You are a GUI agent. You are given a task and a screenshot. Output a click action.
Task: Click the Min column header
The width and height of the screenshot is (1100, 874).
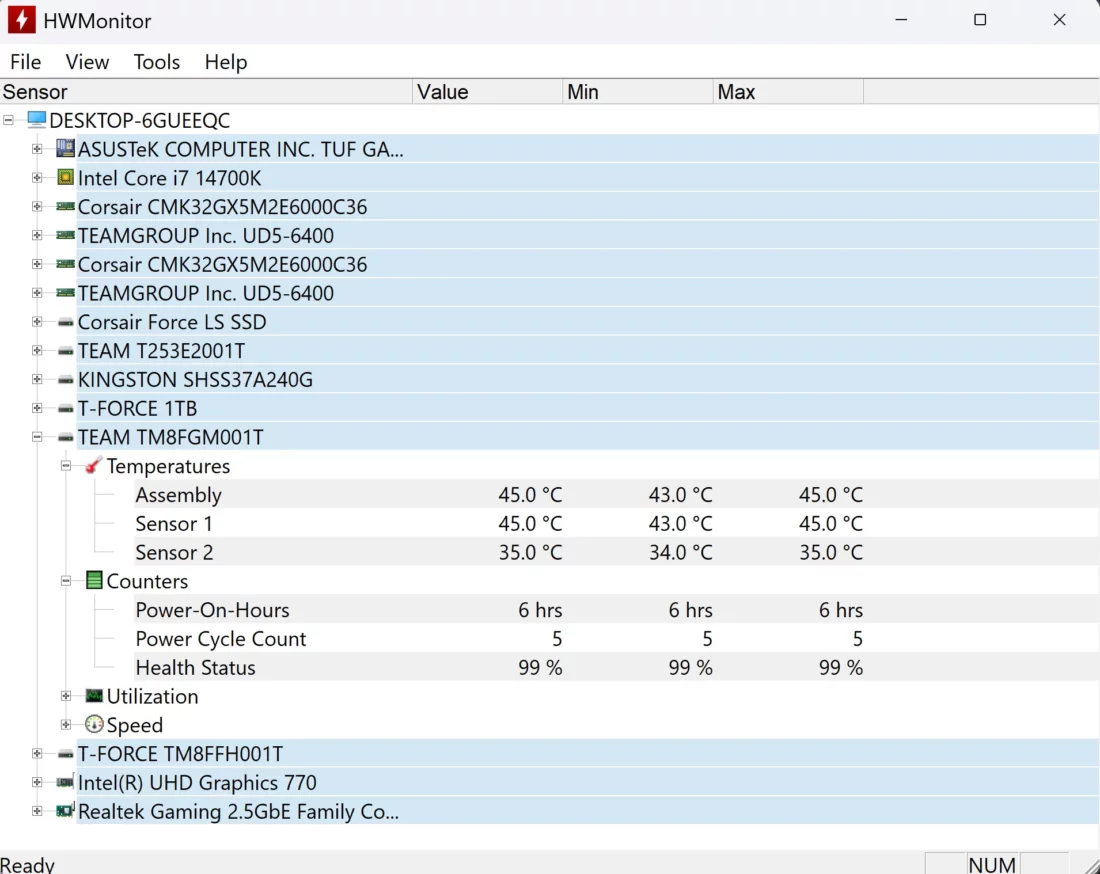(x=638, y=92)
